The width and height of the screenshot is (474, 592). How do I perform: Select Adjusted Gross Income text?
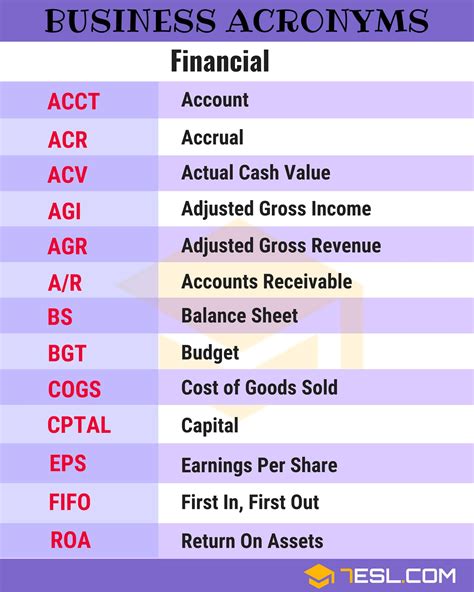point(276,209)
